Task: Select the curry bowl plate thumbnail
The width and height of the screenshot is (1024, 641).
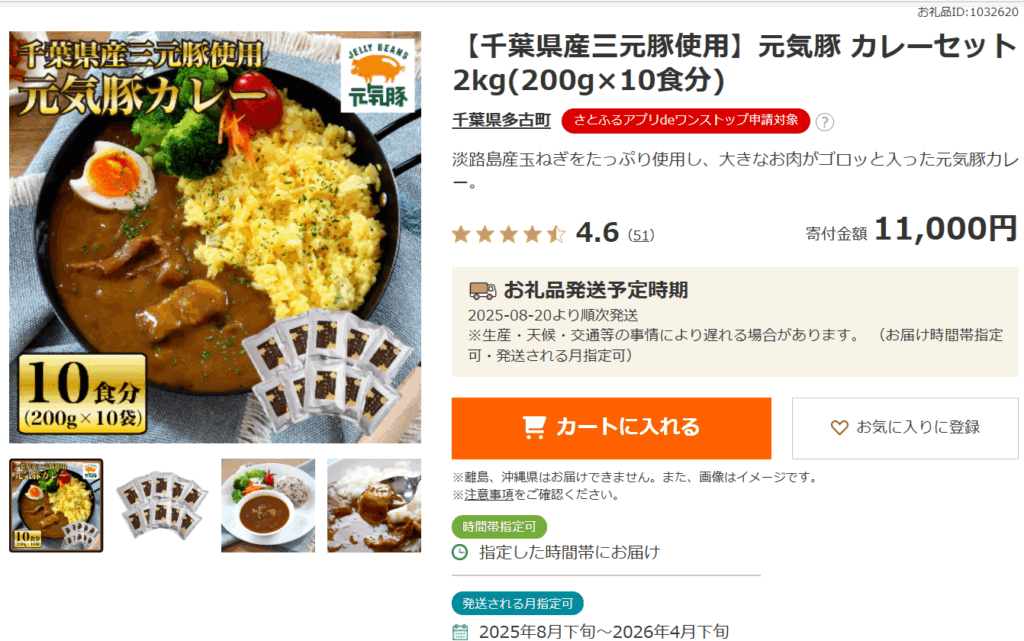Action: point(268,505)
